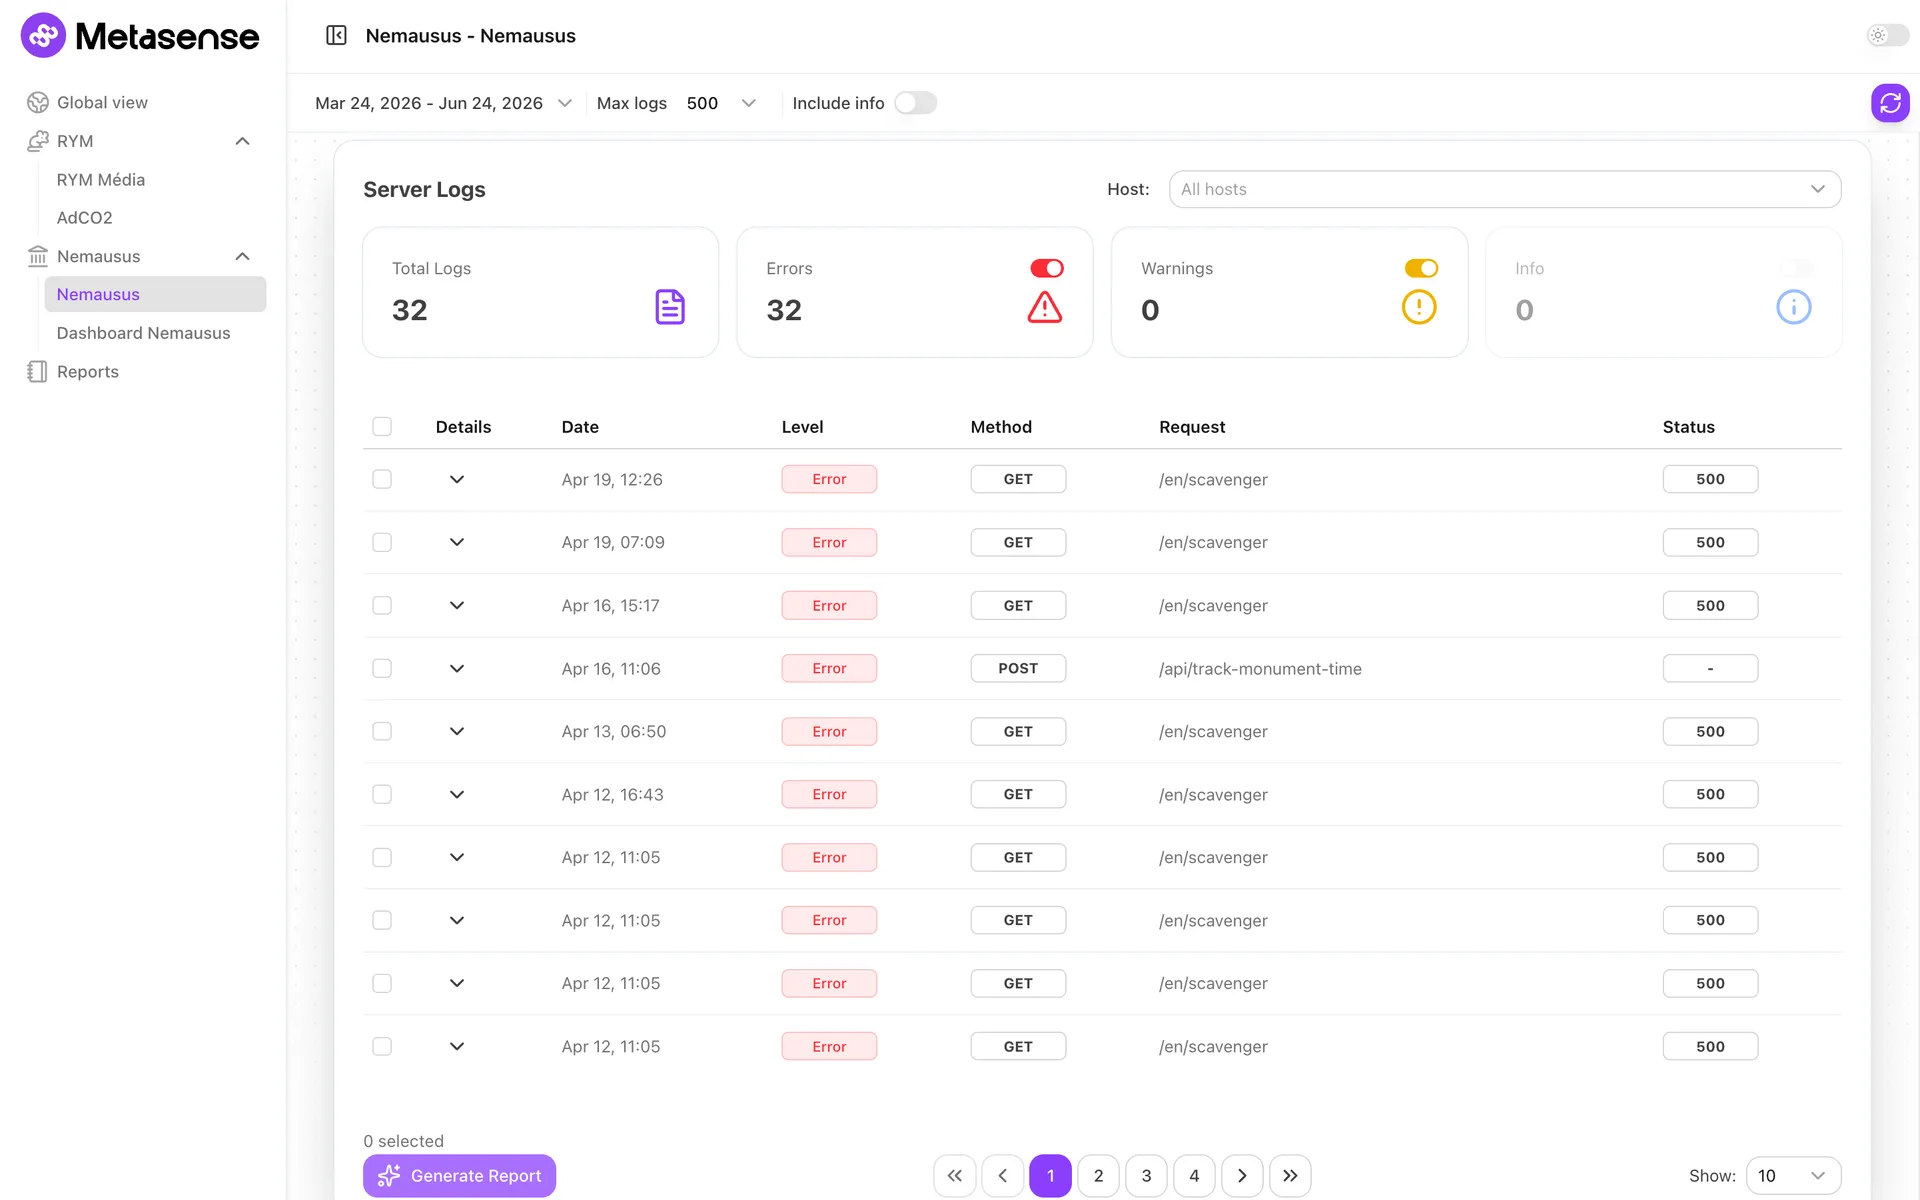1920x1200 pixels.
Task: Click the Errors warning triangle icon
Action: pos(1044,307)
